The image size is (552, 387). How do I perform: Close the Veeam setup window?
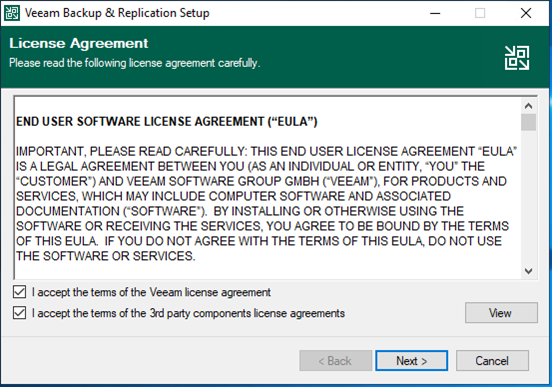tap(526, 13)
